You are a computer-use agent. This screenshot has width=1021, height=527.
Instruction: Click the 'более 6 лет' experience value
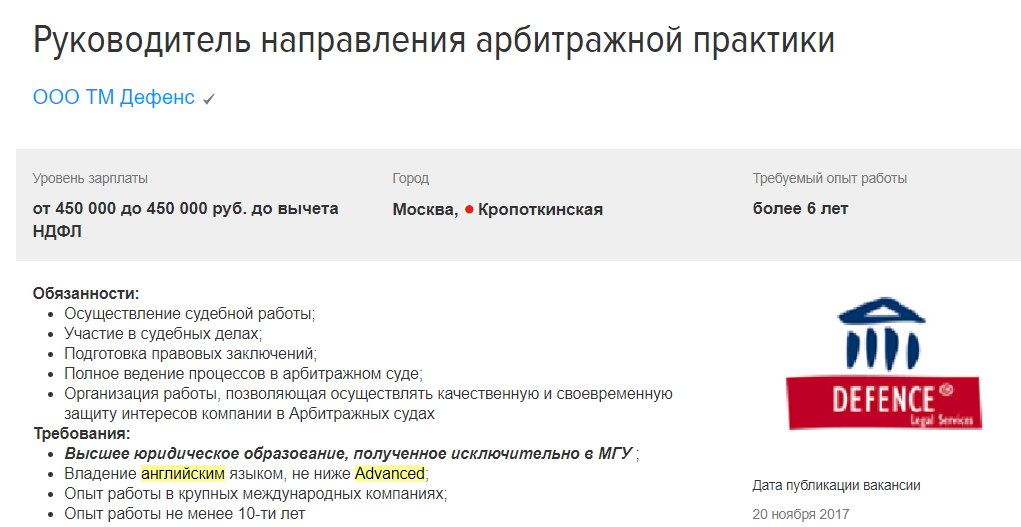(x=800, y=209)
